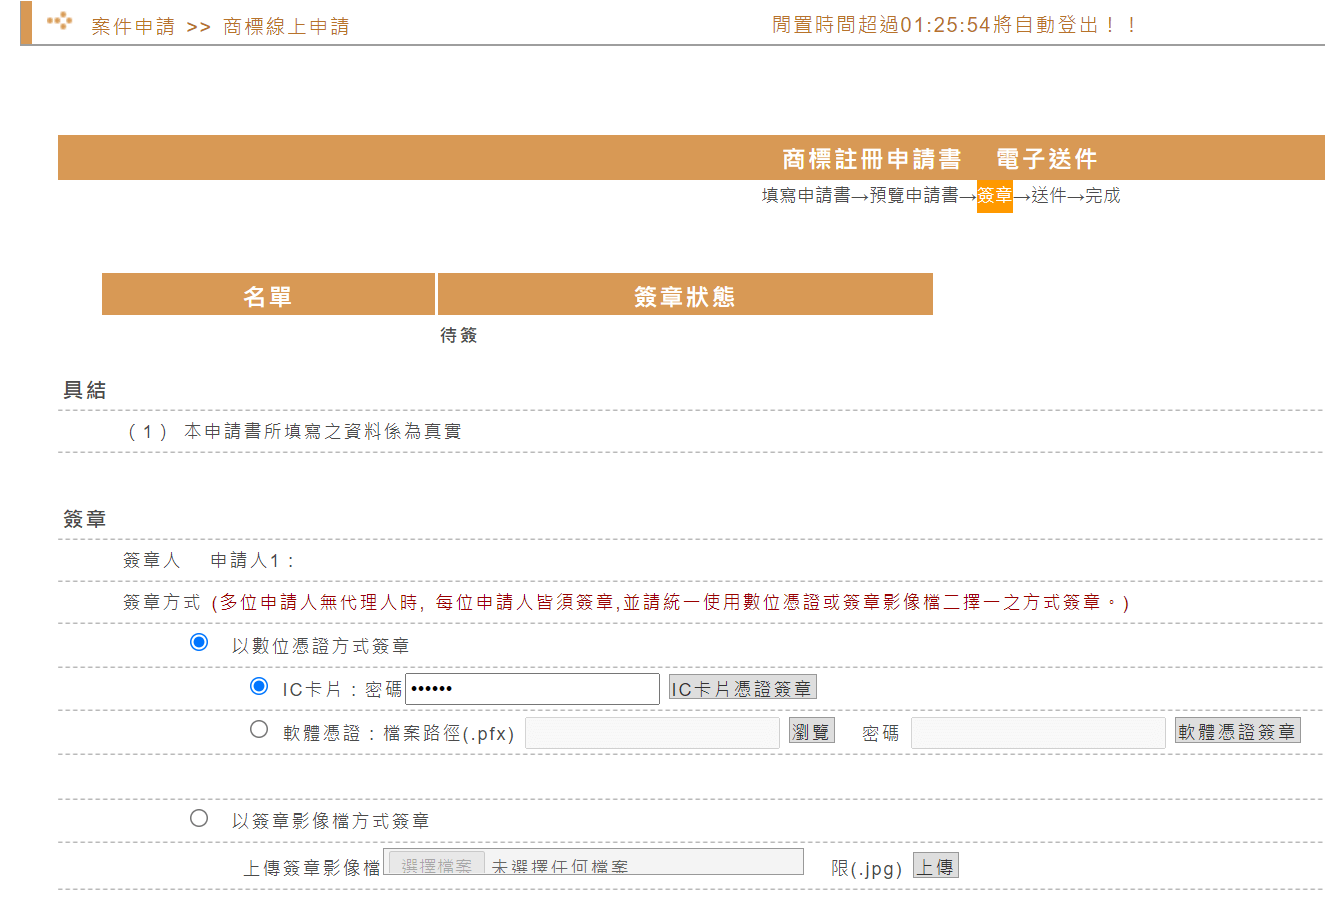Screen dimensions: 1325x899
Task: Click the 完成 step text
Action: [1103, 196]
